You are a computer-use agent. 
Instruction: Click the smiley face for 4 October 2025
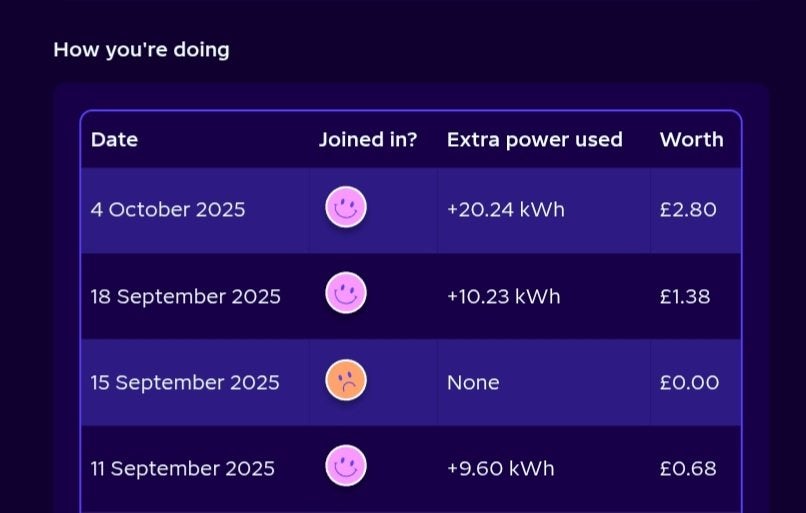[346, 208]
